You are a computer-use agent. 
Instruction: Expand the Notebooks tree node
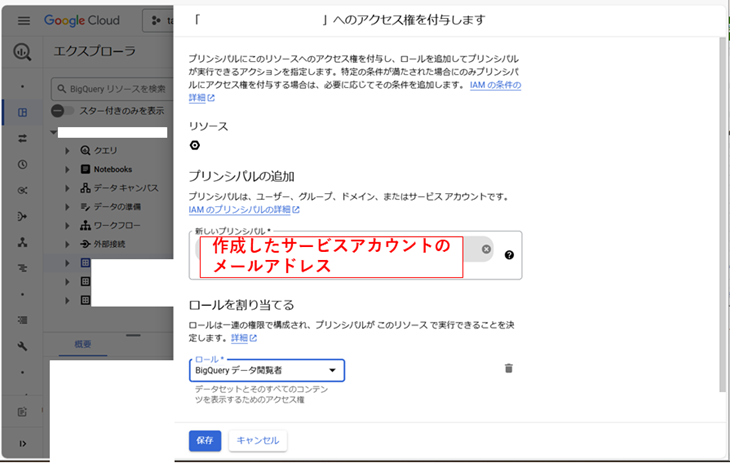point(68,169)
